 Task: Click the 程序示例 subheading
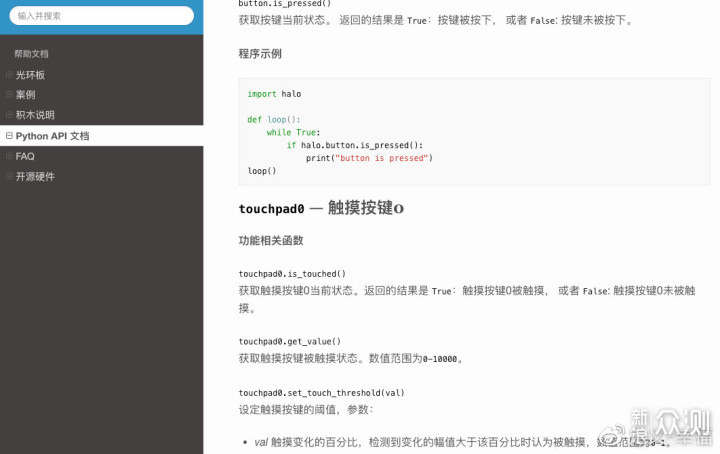pyautogui.click(x=260, y=54)
